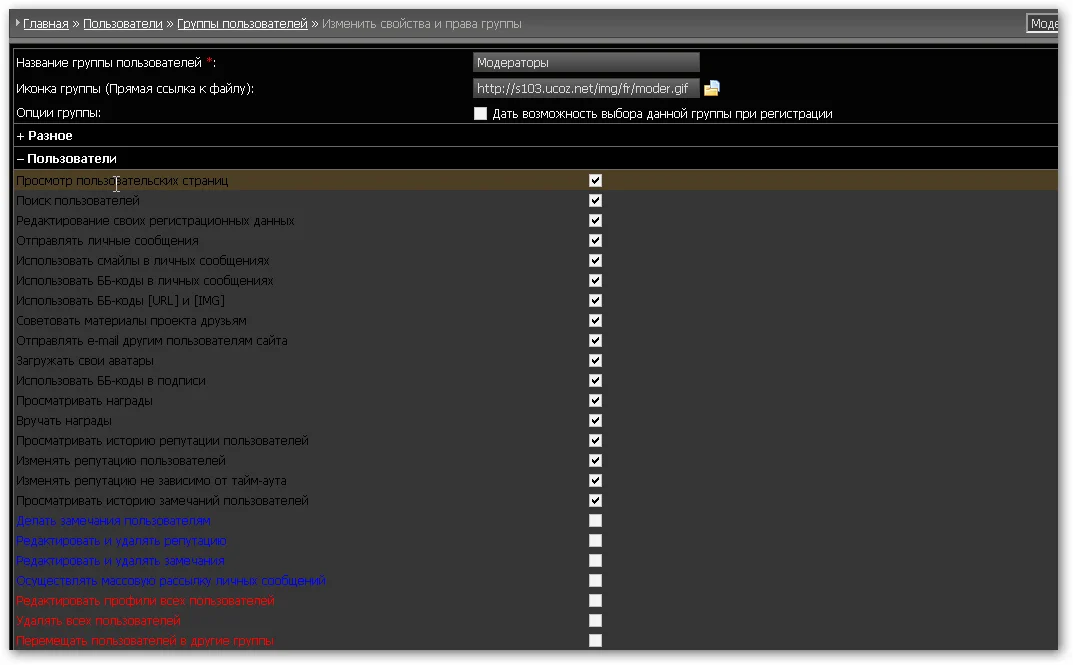The image size is (1073, 665).
Task: Click the label Иконка группы (Прямая ссылка к файлу)
Action: pyautogui.click(x=135, y=88)
